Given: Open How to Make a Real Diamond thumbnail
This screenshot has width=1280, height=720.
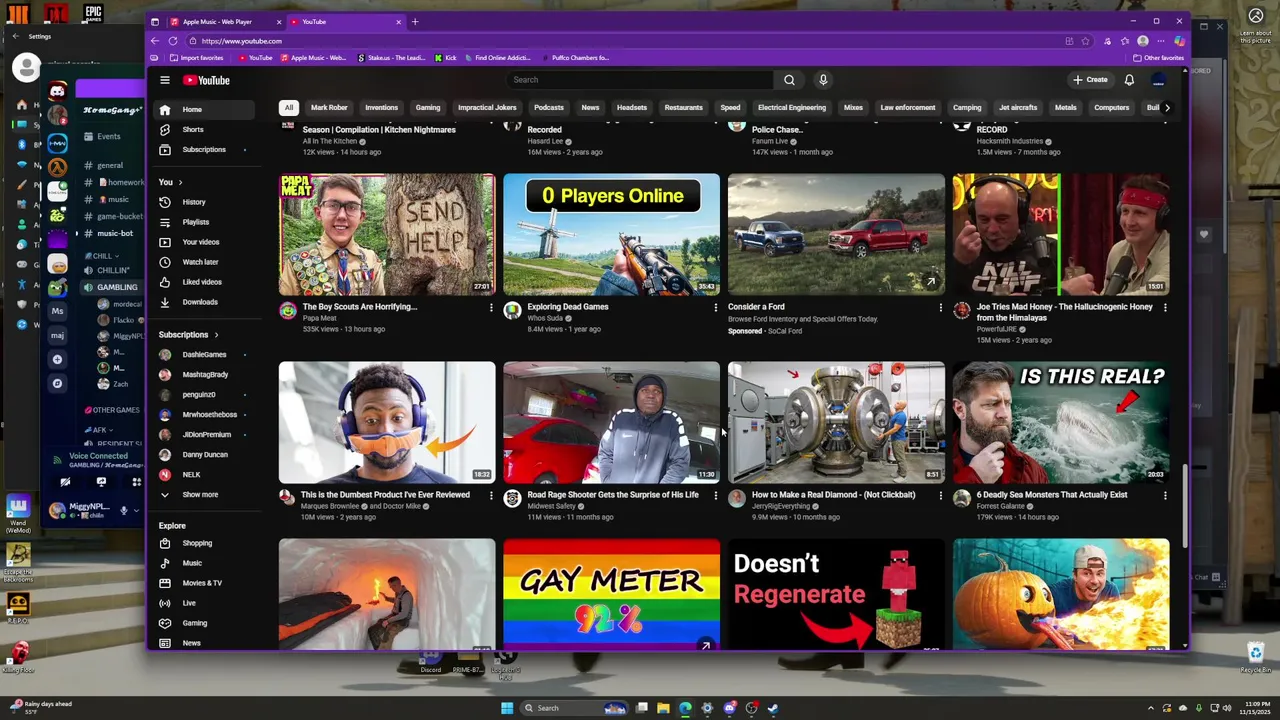Looking at the screenshot, I should (836, 422).
